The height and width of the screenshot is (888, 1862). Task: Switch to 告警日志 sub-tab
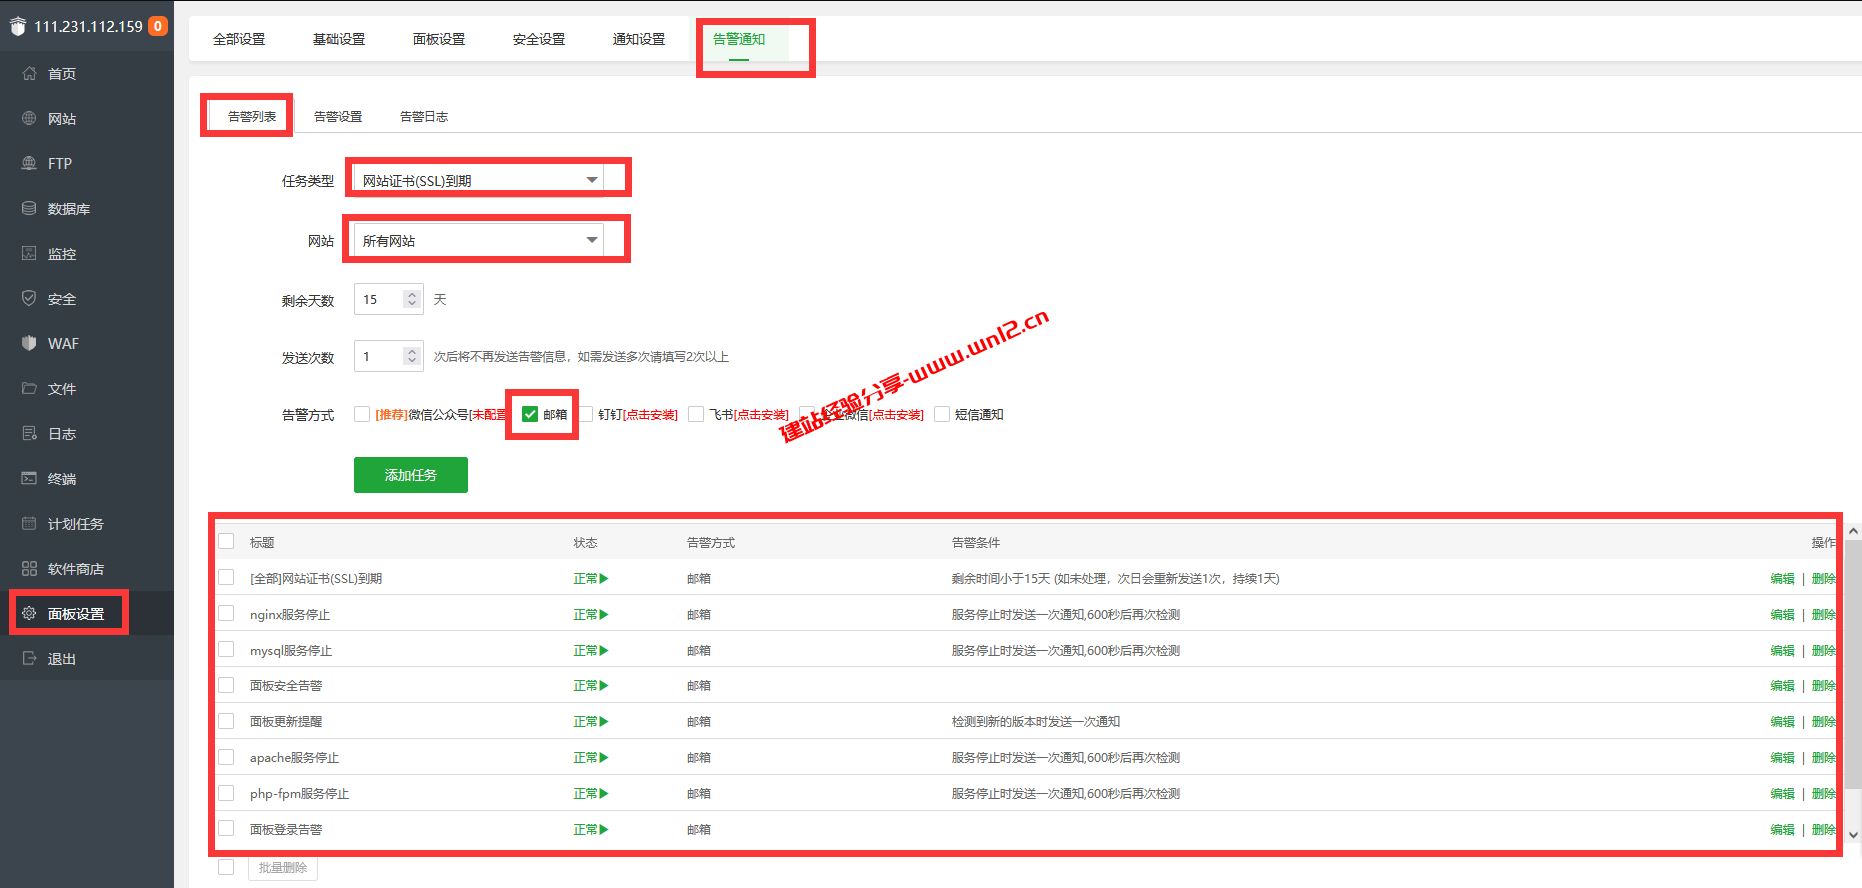(424, 116)
